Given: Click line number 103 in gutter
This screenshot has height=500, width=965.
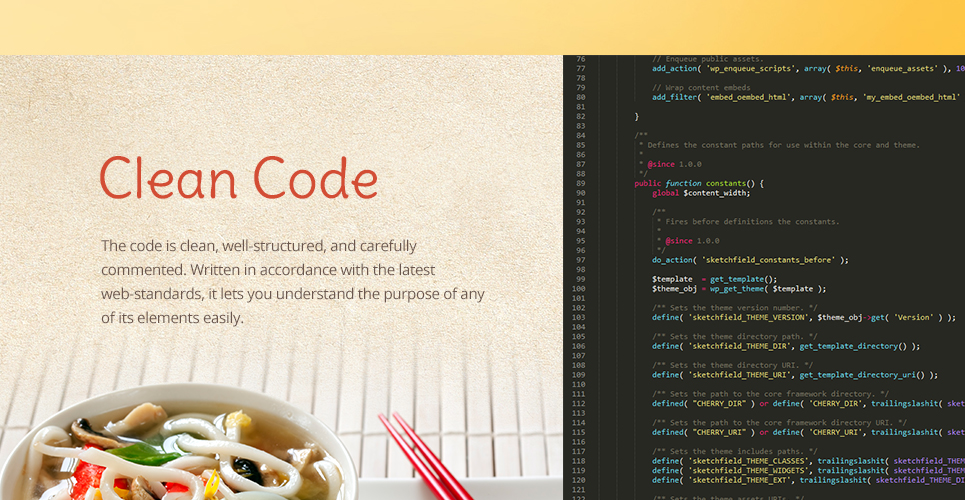Looking at the screenshot, I should 579,318.
